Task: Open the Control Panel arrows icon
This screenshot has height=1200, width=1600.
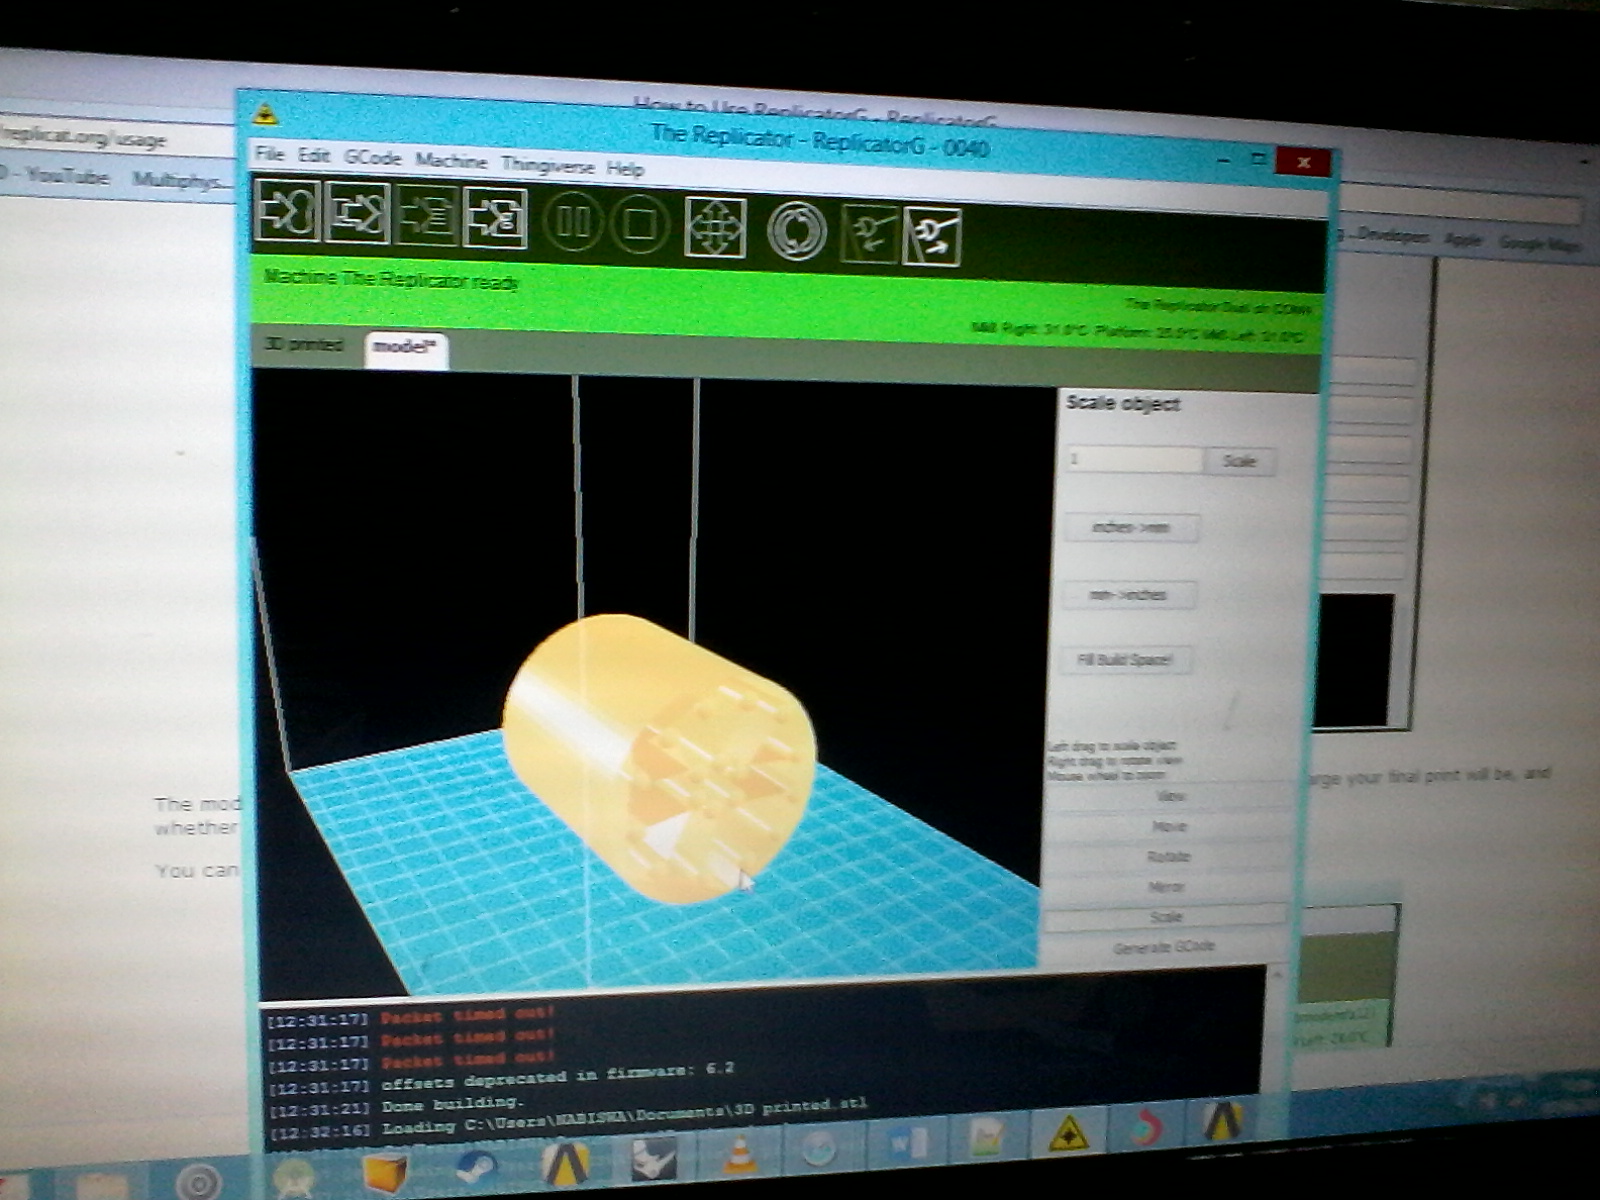Action: [x=716, y=226]
